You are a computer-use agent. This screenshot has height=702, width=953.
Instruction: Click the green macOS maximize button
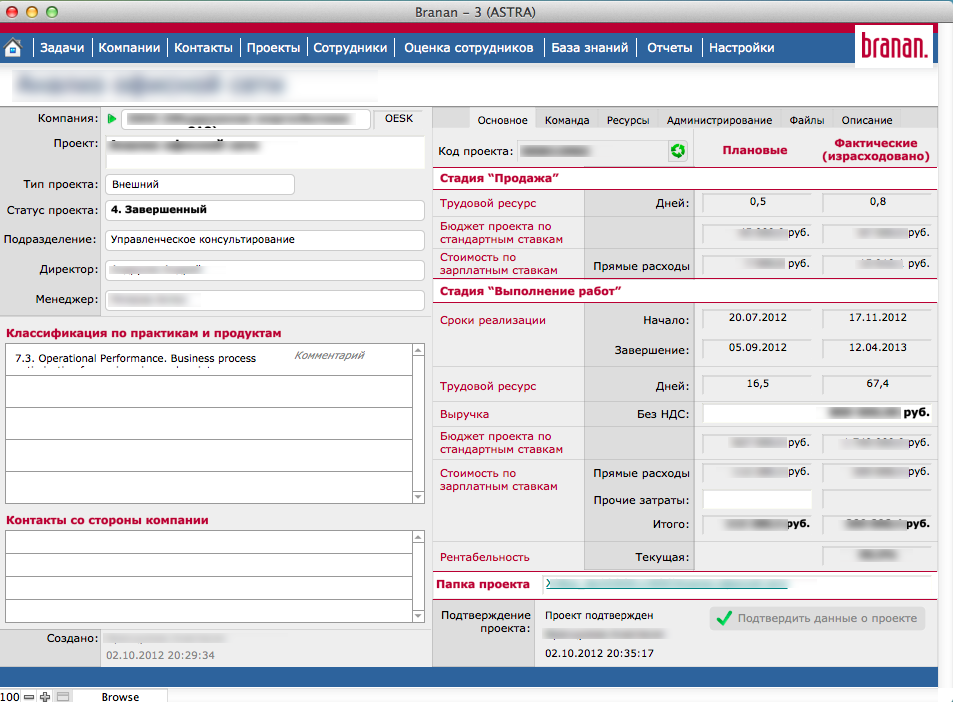[52, 12]
